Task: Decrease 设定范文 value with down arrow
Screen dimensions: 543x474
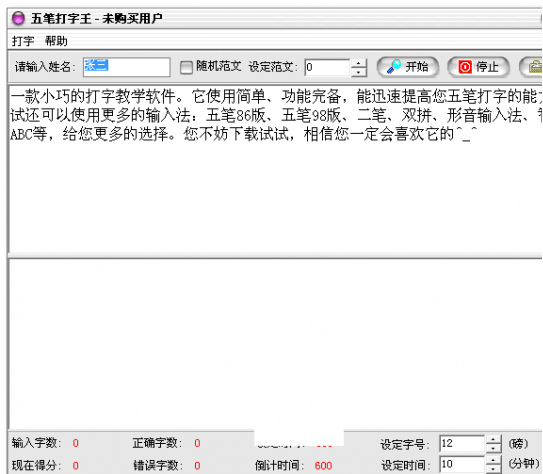Action: pos(359,72)
